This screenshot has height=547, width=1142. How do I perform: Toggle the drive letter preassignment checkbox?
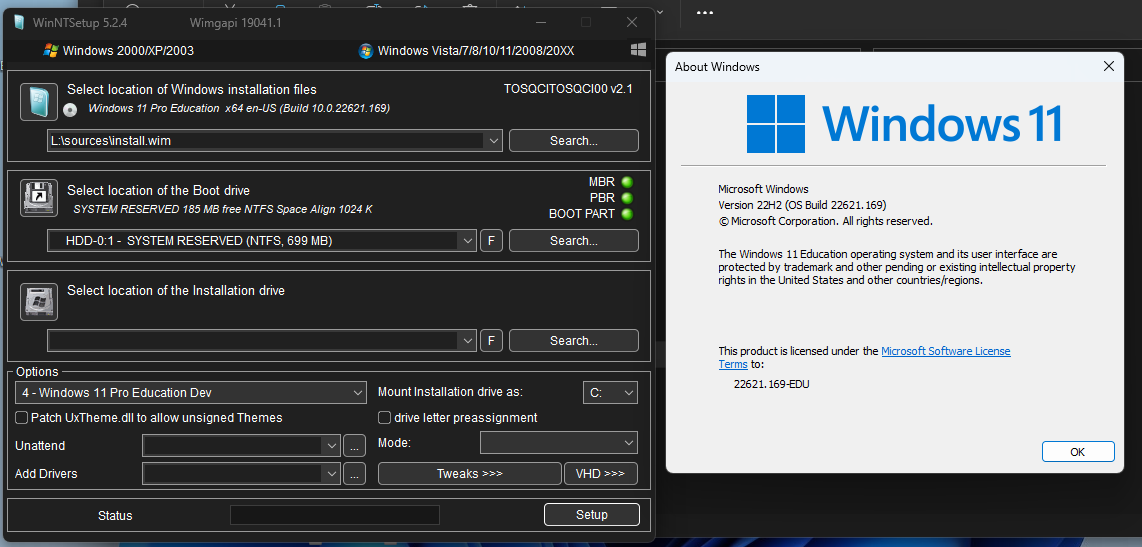coord(385,418)
